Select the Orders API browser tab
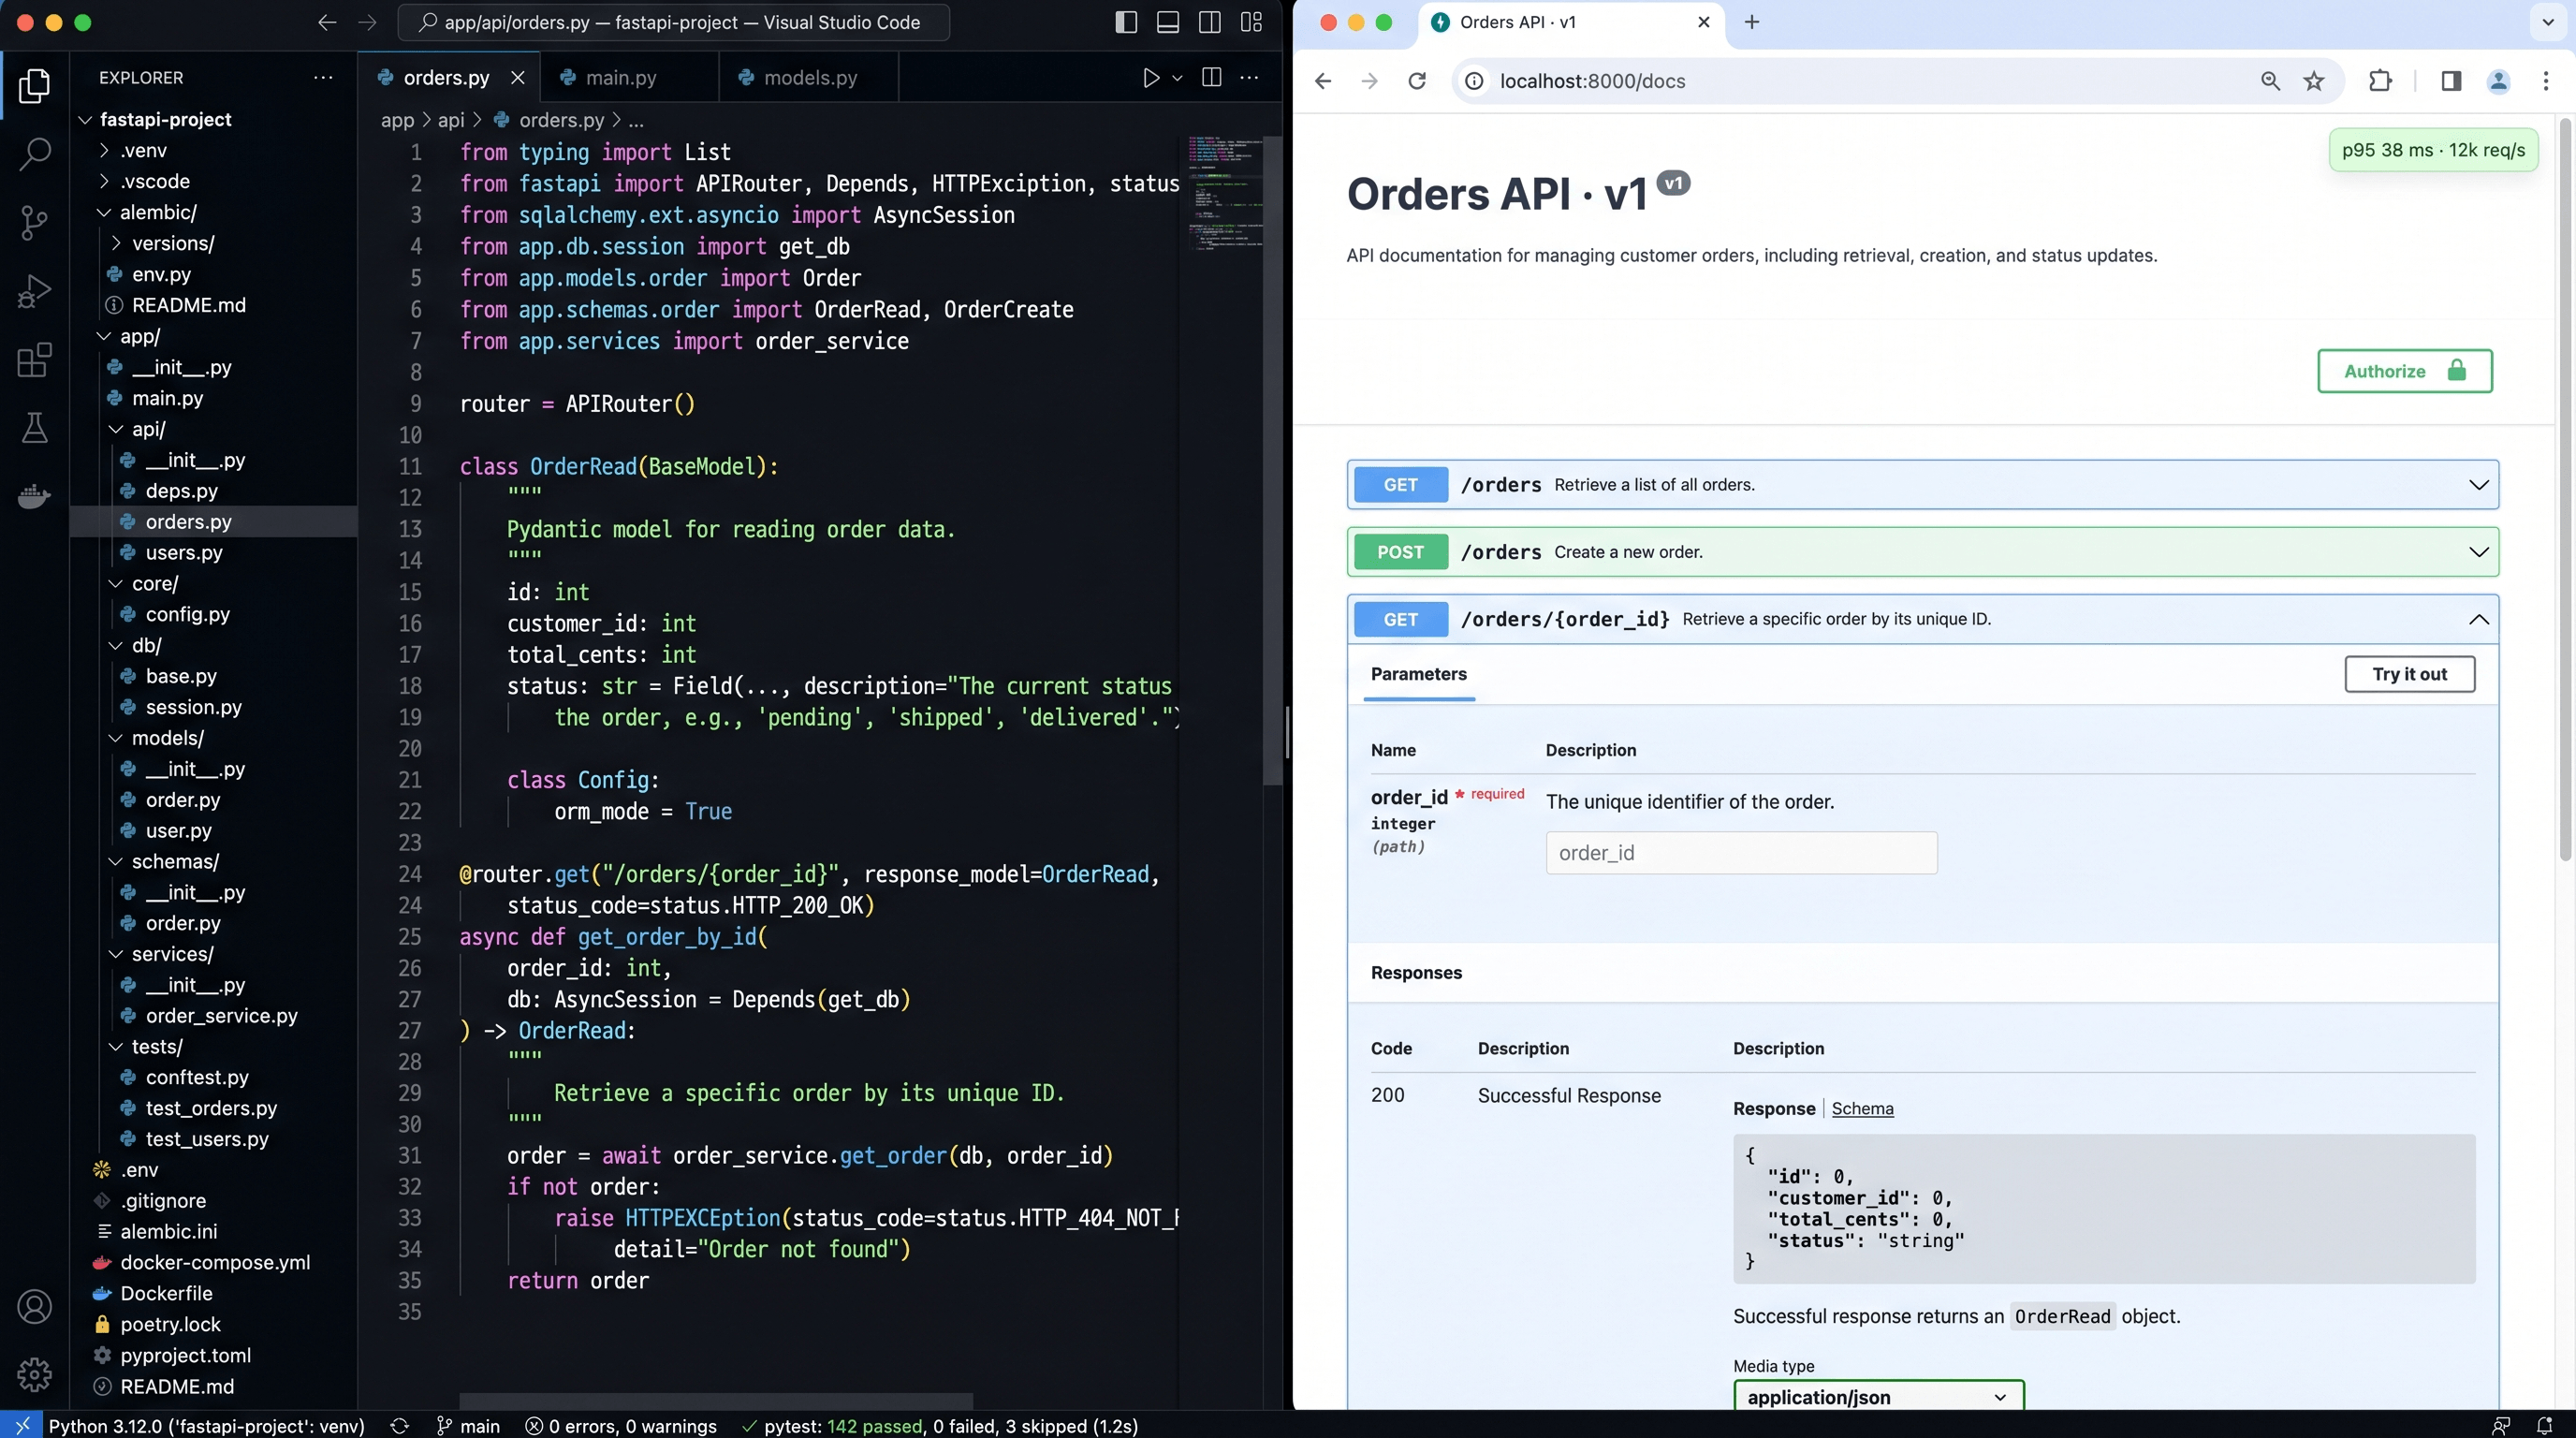The height and width of the screenshot is (1438, 2576). [1571, 22]
